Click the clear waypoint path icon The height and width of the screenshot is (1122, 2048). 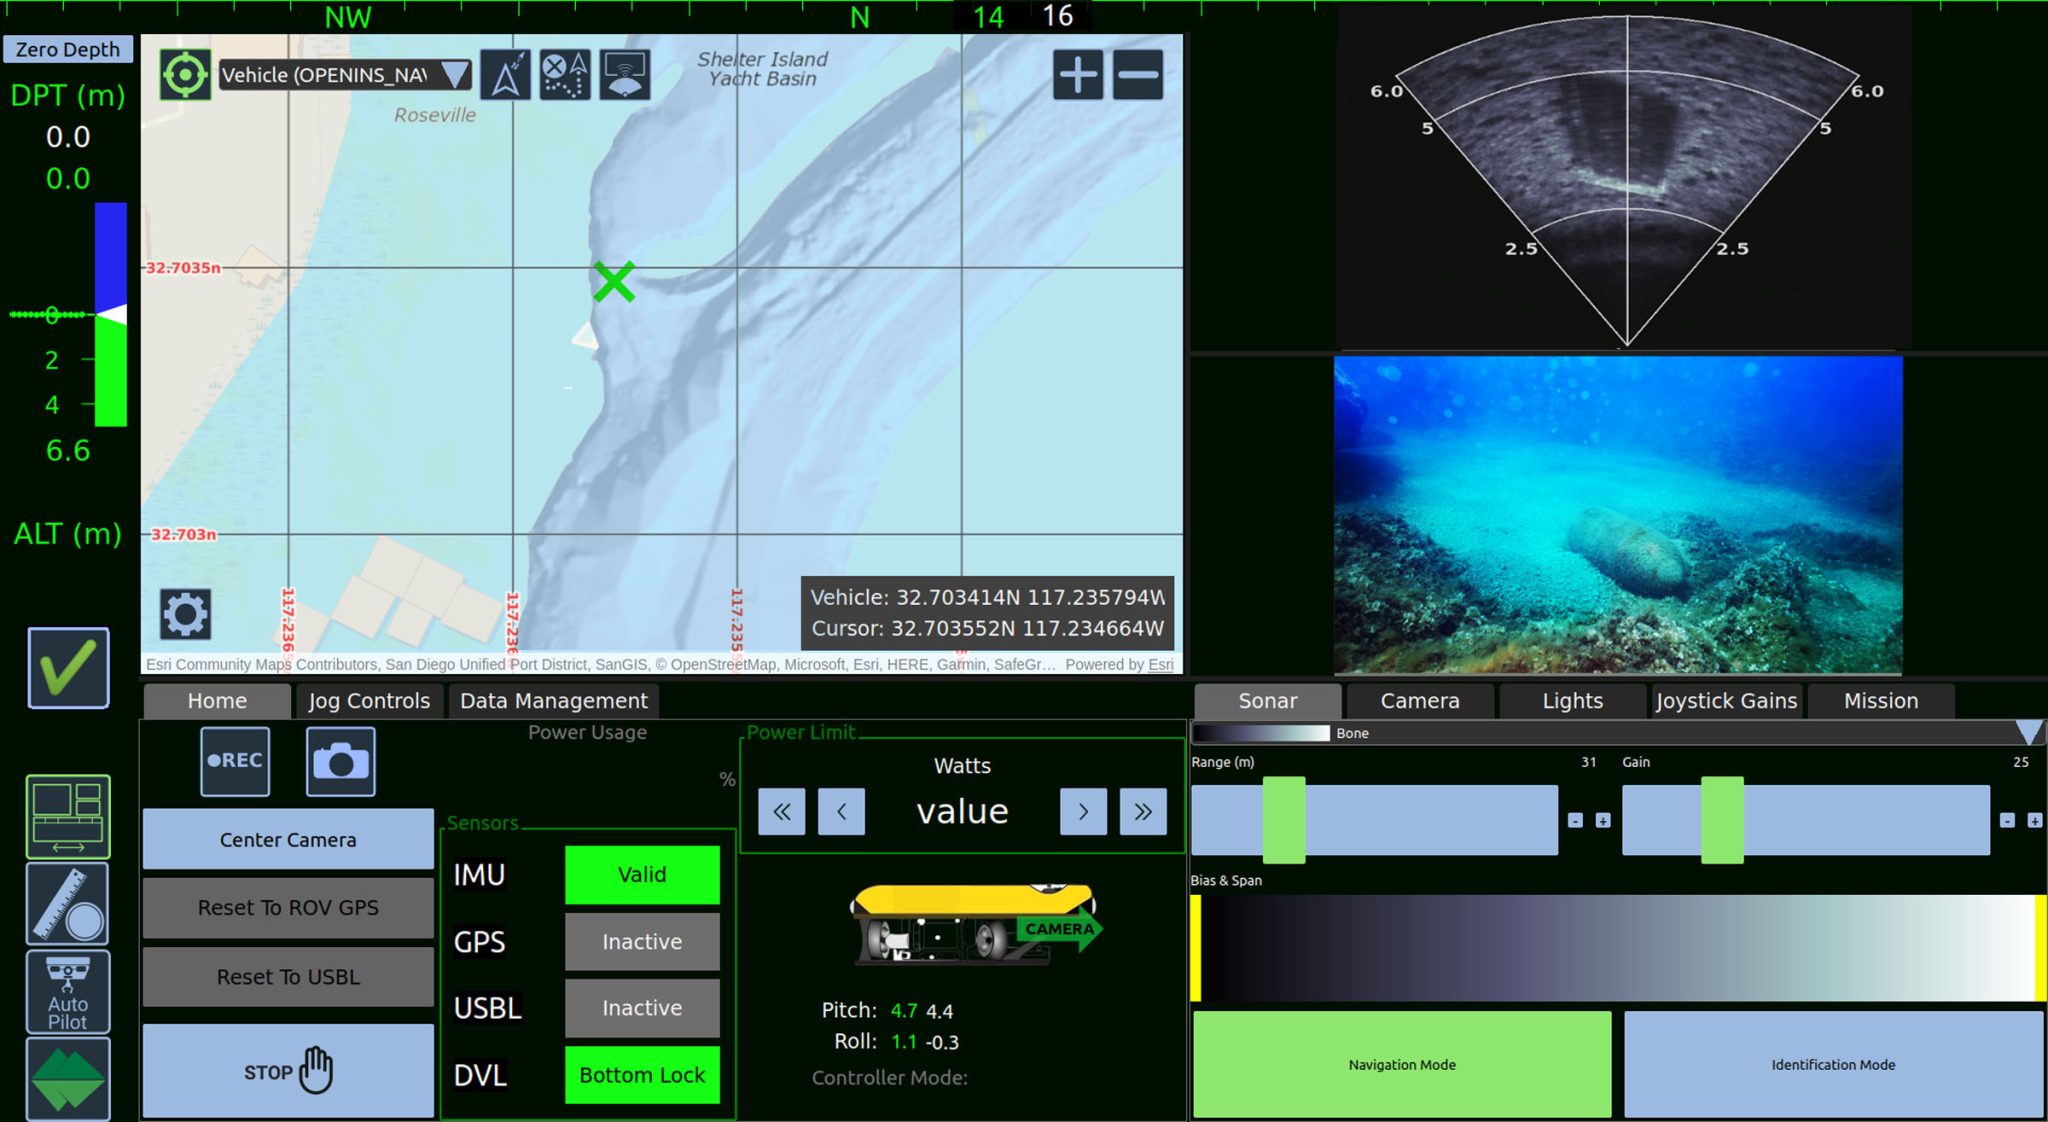point(563,74)
